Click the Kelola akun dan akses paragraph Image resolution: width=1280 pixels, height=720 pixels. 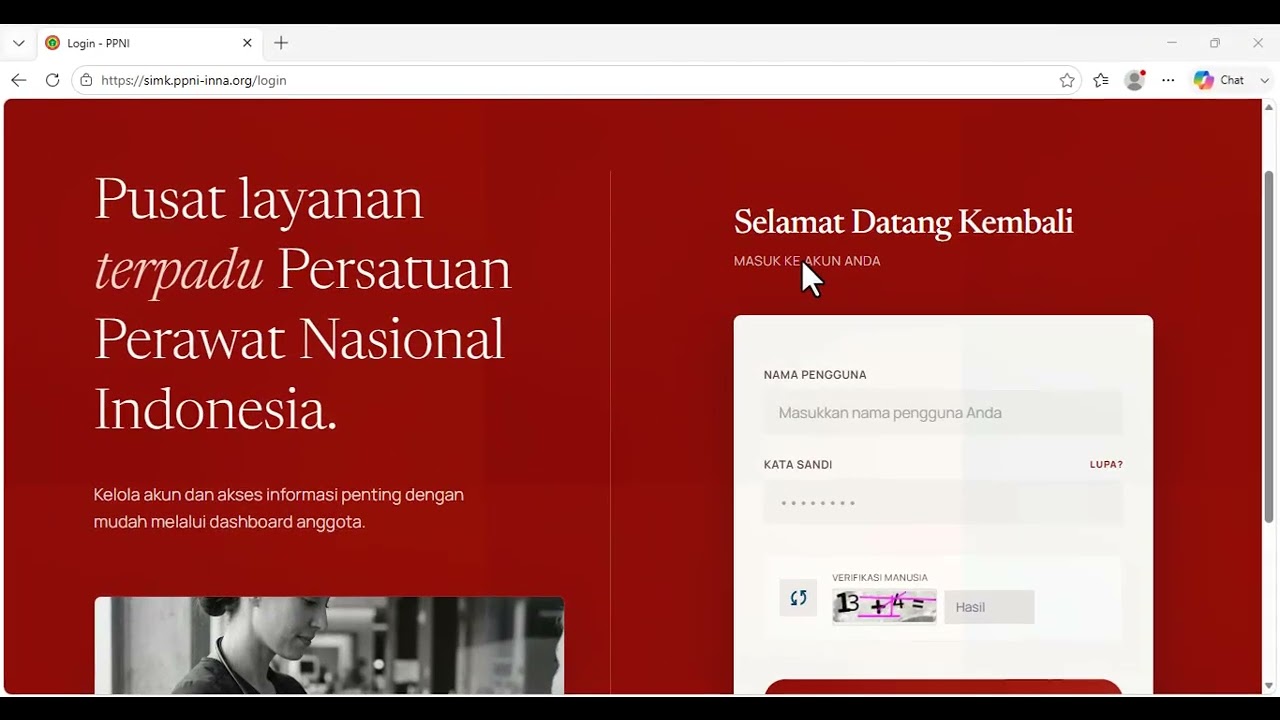point(279,508)
